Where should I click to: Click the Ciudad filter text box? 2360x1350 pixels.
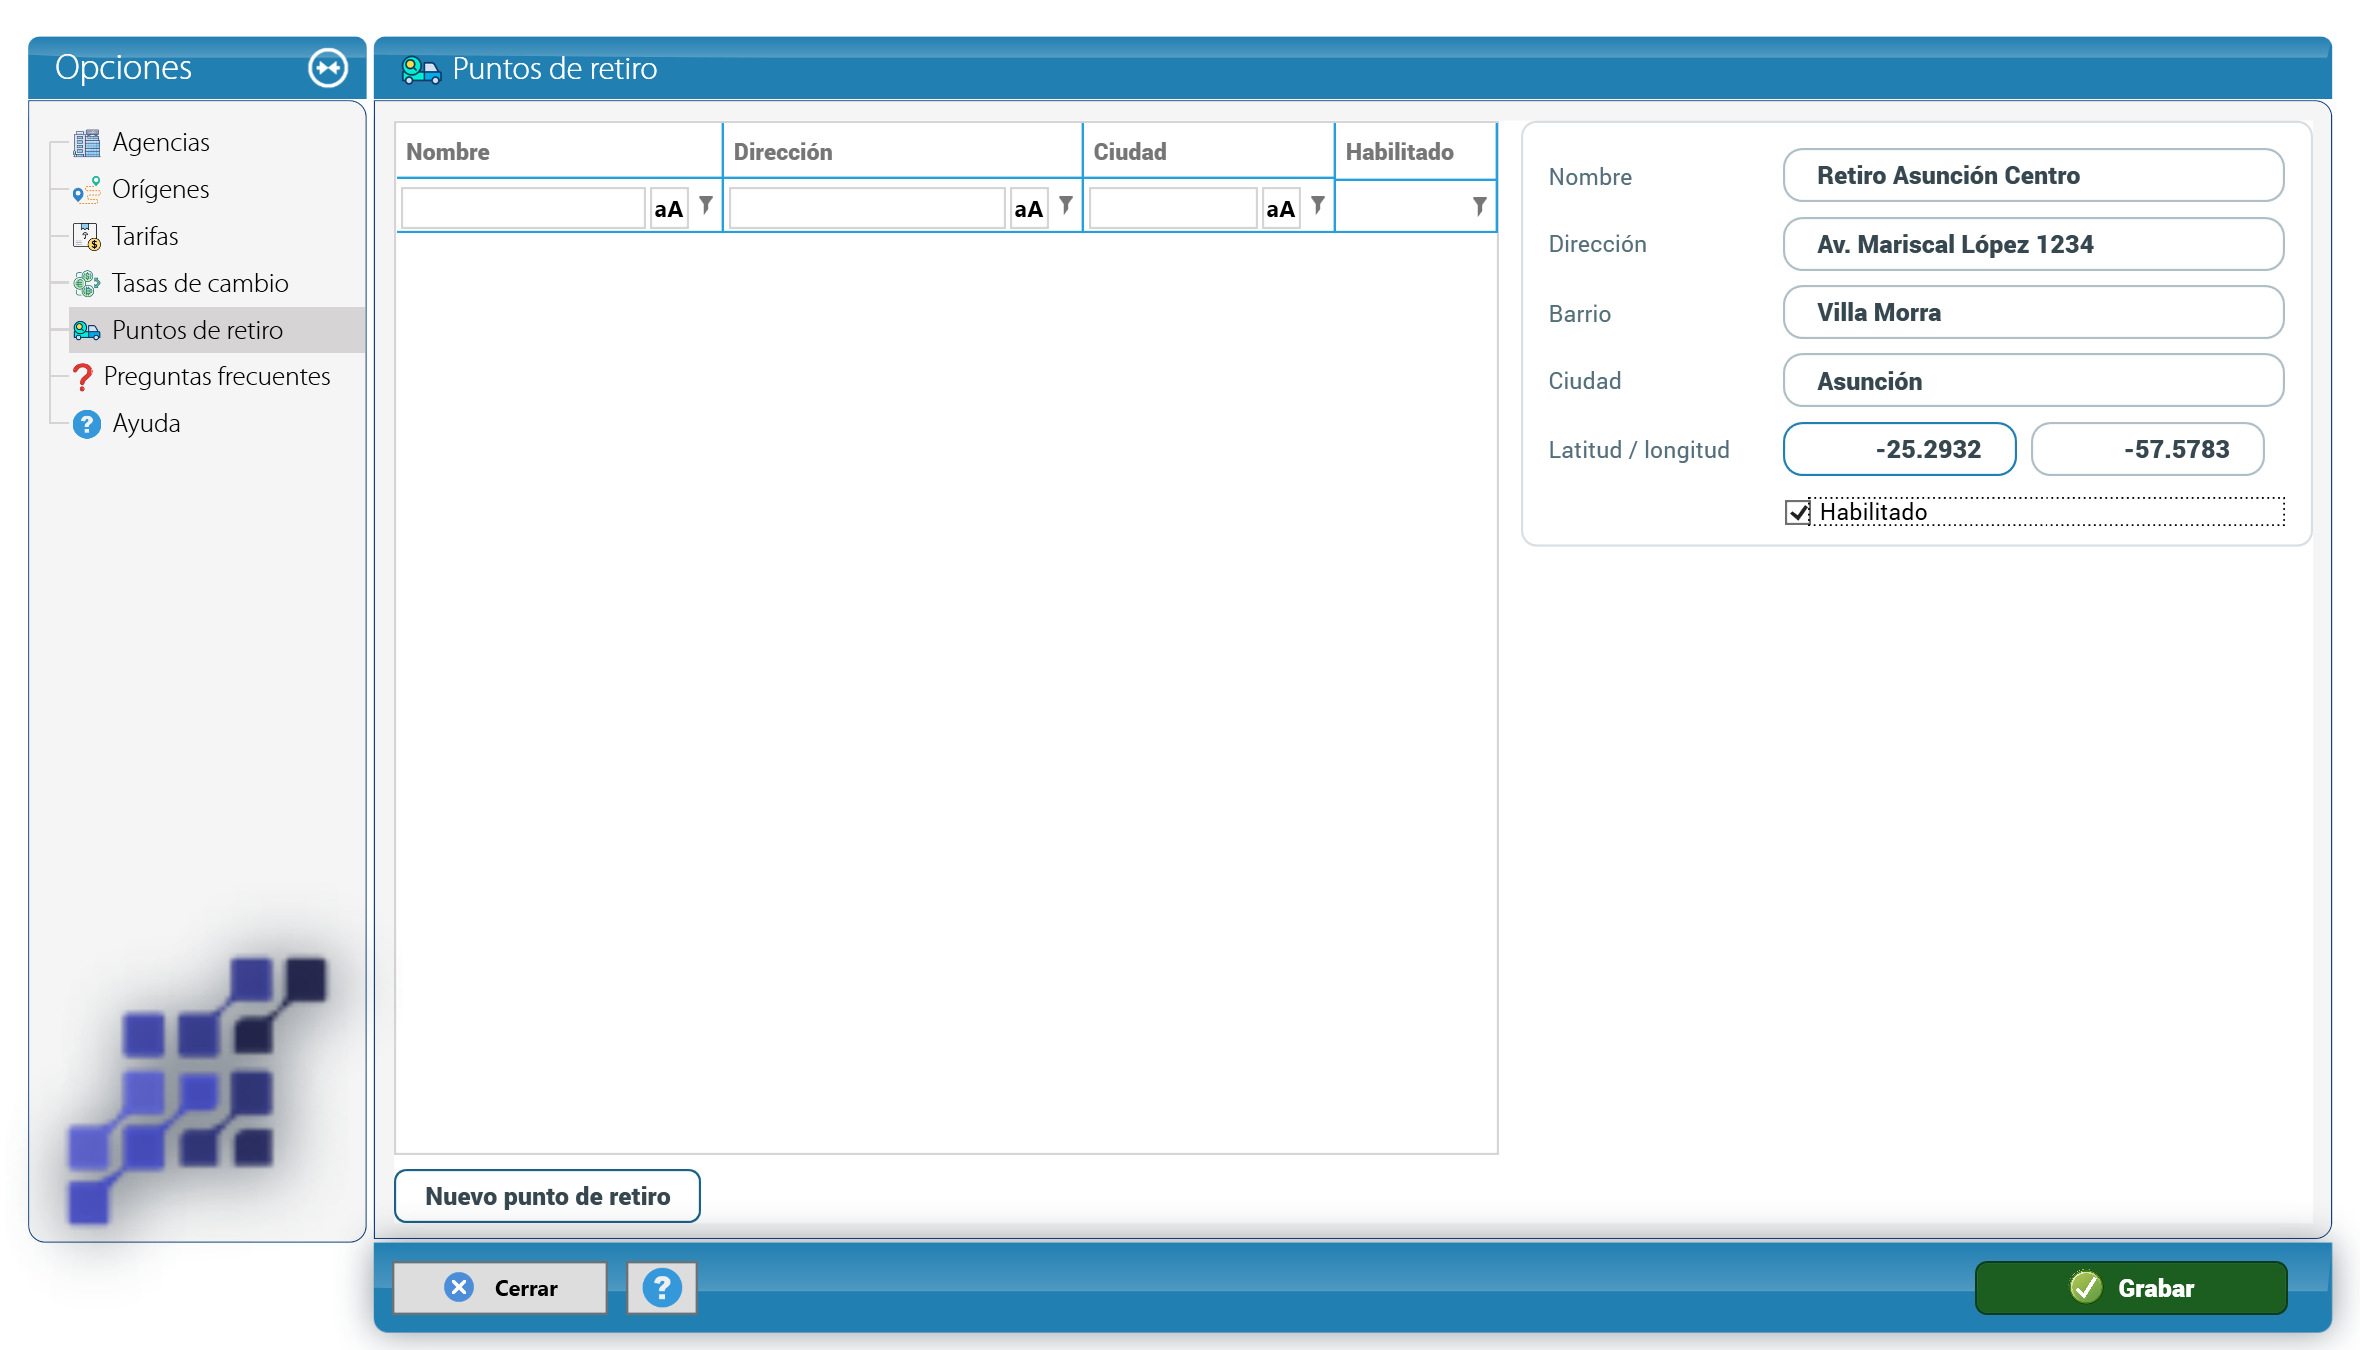click(x=1173, y=208)
